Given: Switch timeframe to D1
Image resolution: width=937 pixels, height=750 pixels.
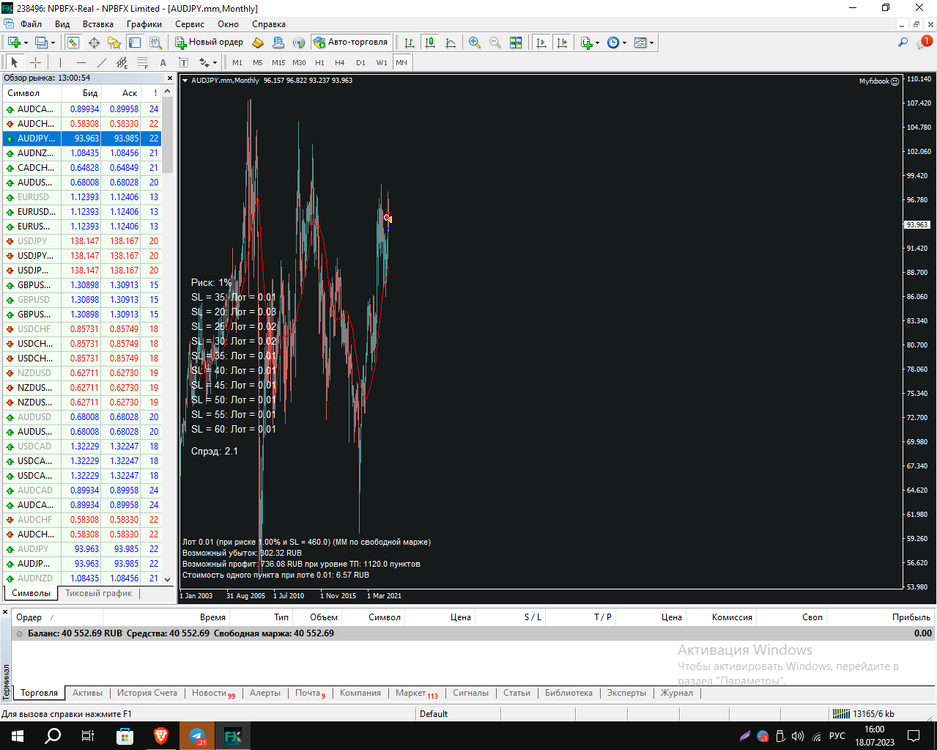Looking at the screenshot, I should [360, 62].
